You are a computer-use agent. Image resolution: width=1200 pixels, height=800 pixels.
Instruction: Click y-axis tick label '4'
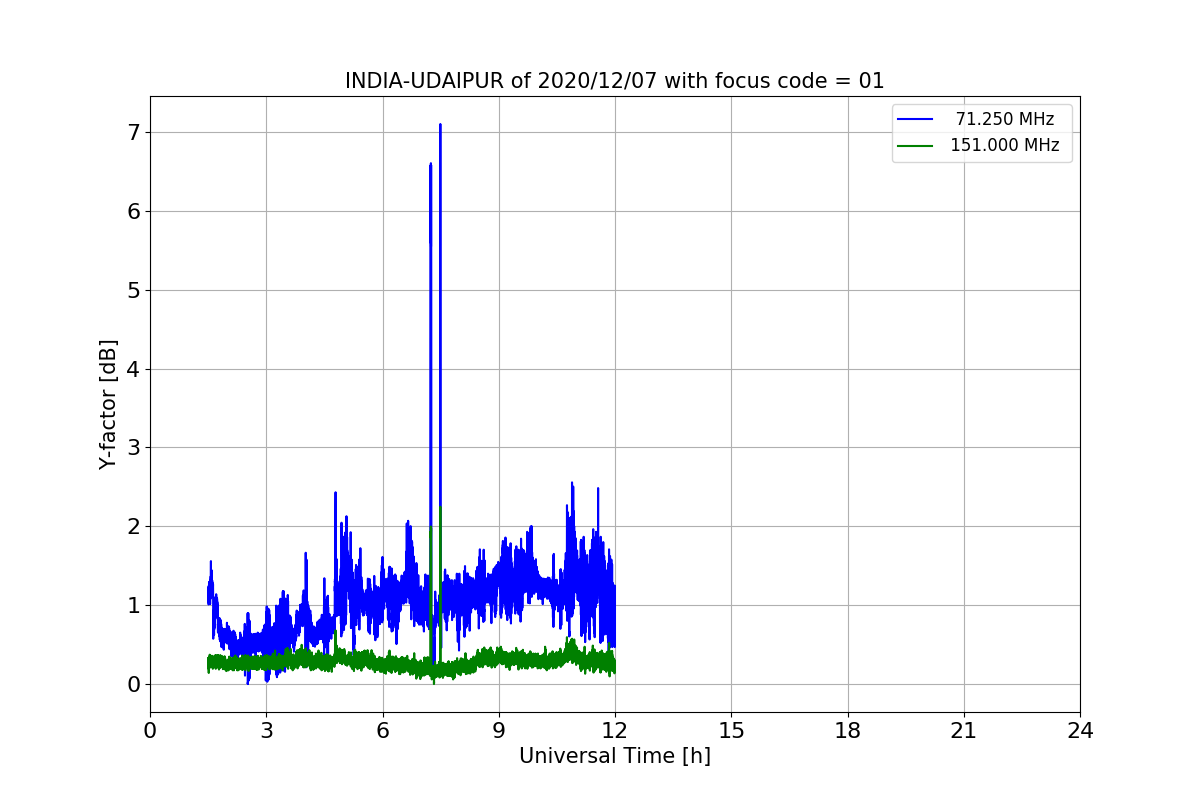click(133, 369)
